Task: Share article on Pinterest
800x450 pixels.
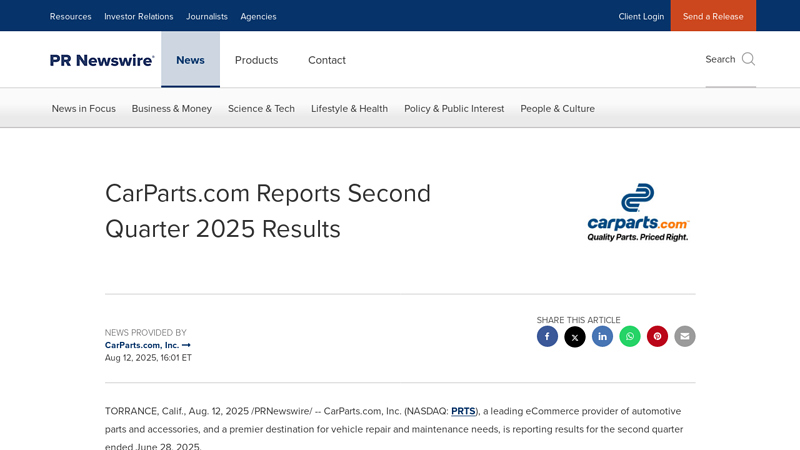Action: [657, 336]
